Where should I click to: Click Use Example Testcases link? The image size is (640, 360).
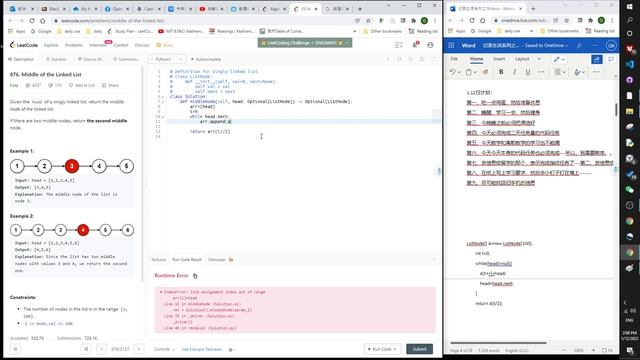[x=202, y=349]
